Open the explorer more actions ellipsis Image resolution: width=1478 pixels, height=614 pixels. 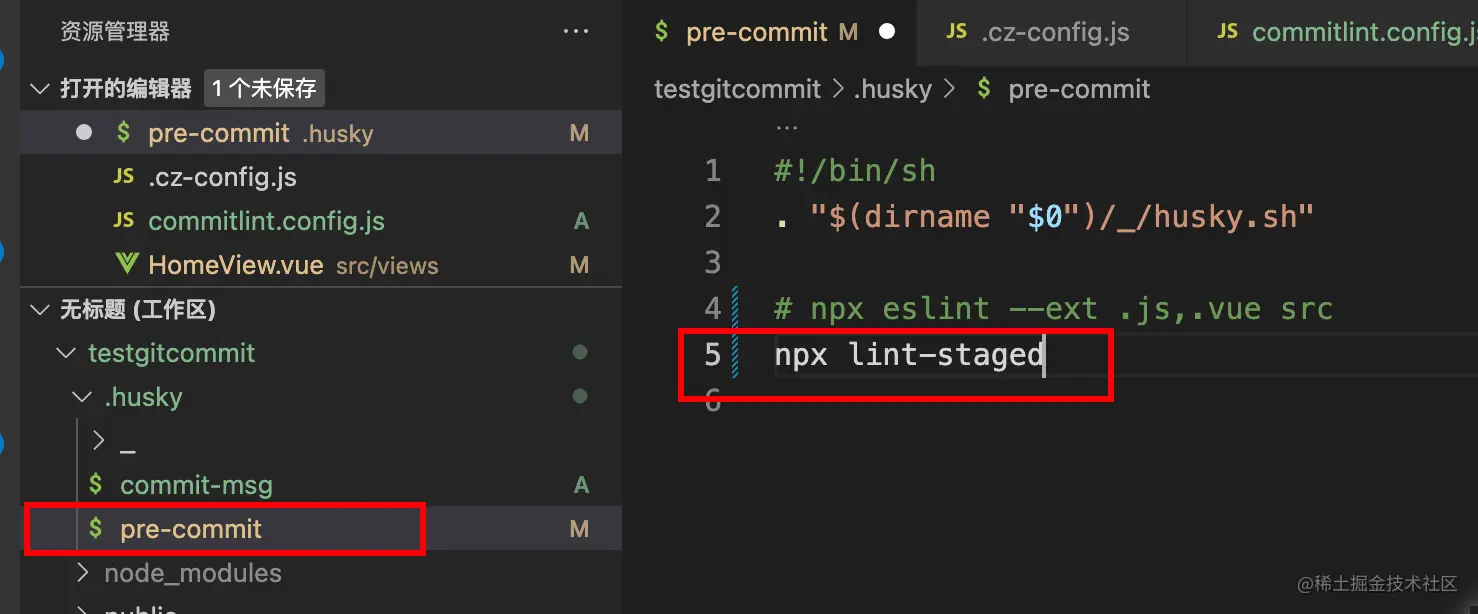pos(576,32)
